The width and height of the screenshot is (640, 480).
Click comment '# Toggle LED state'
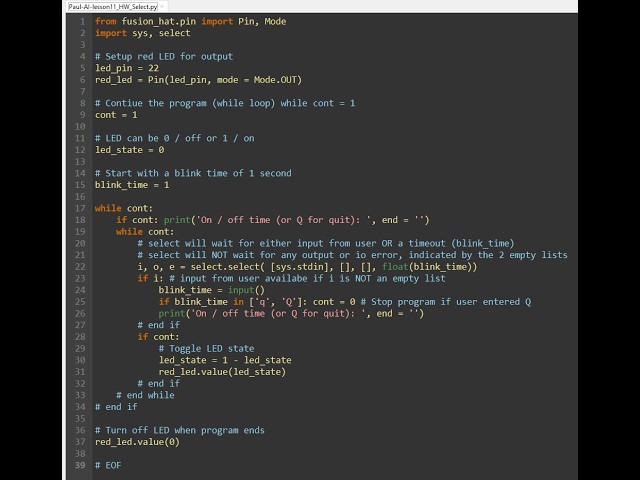point(206,348)
